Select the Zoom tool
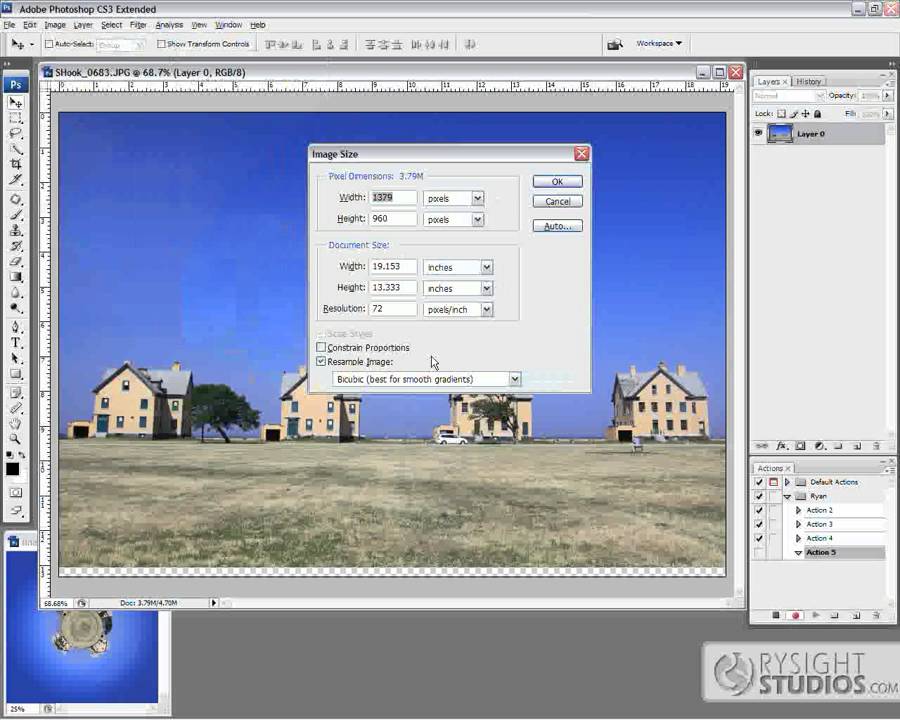The height and width of the screenshot is (720, 900). pos(15,439)
